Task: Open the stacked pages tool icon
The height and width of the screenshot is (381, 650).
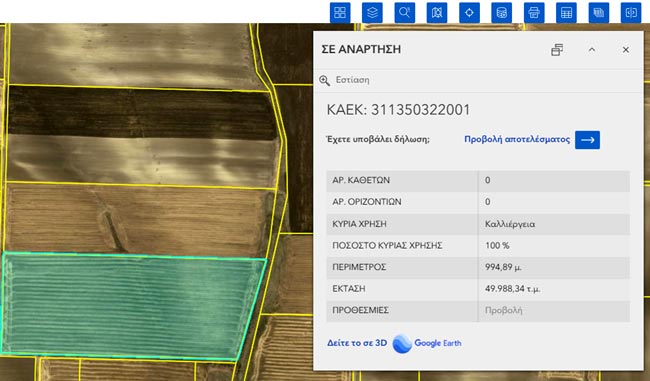Action: coord(599,12)
